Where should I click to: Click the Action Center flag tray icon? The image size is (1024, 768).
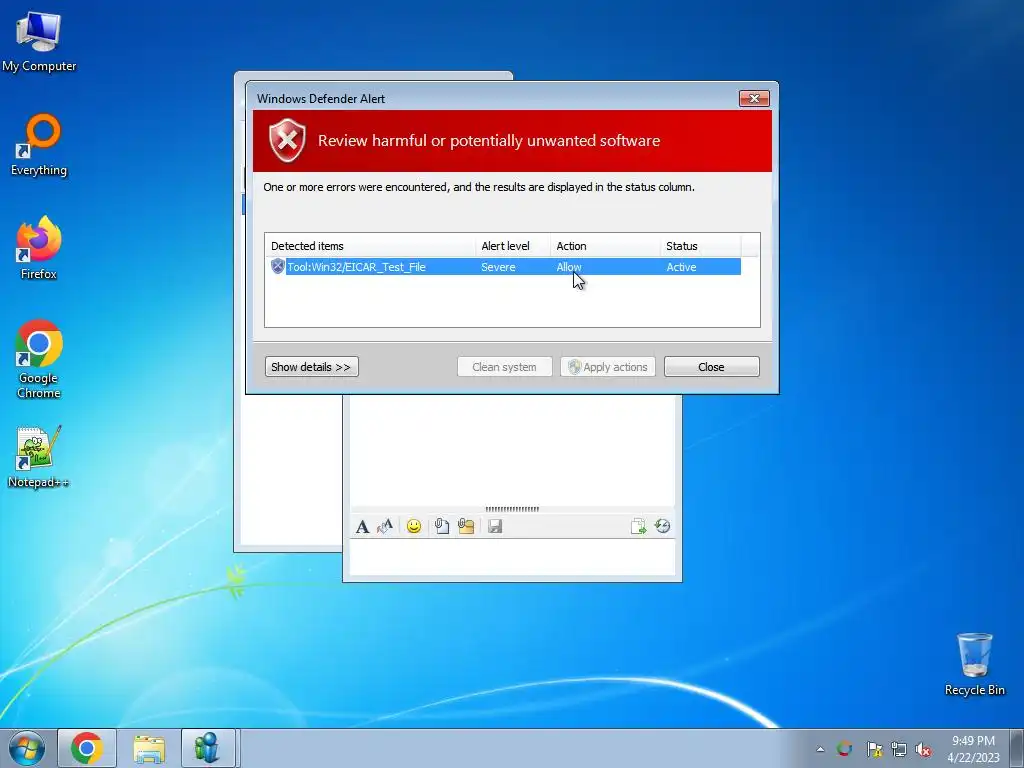[x=874, y=749]
